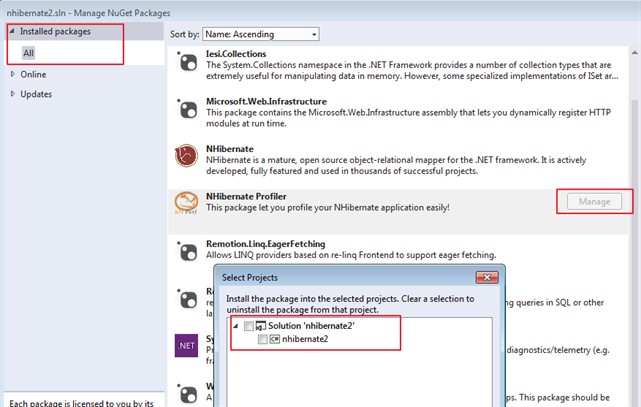Click the solution icon in Select Projects
The height and width of the screenshot is (407, 641).
click(x=260, y=326)
